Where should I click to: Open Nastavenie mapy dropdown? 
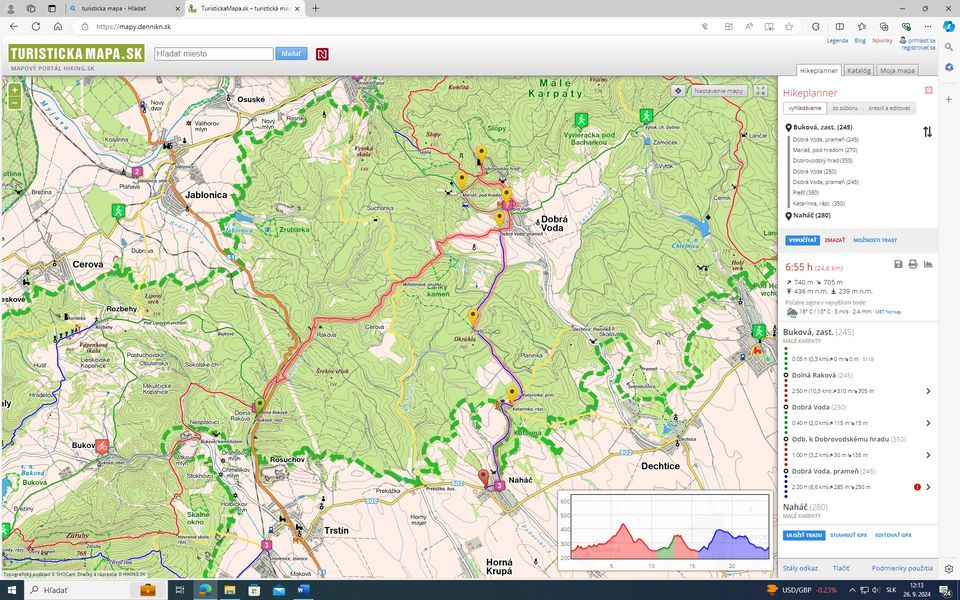pos(719,91)
